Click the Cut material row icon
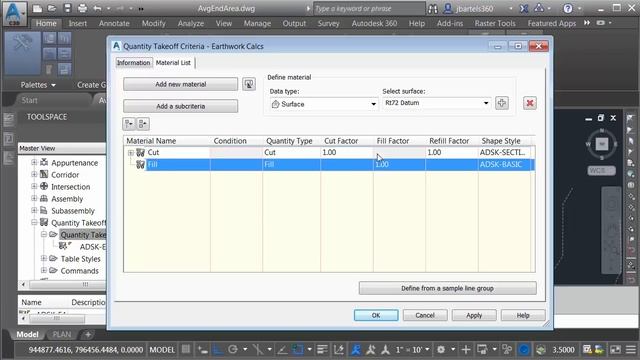Screen dimensions: 640x360 (x=140, y=152)
